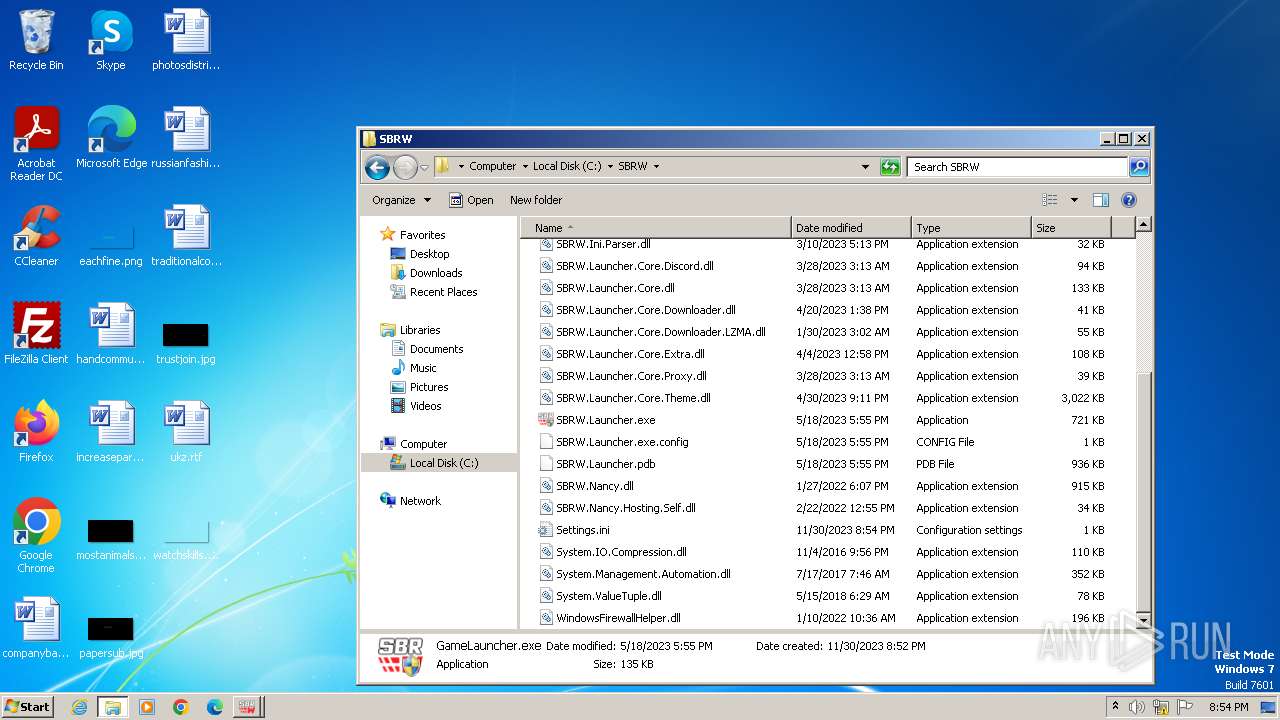Open the Organize dropdown menu
Screen dimensions: 1280x720
(x=401, y=200)
